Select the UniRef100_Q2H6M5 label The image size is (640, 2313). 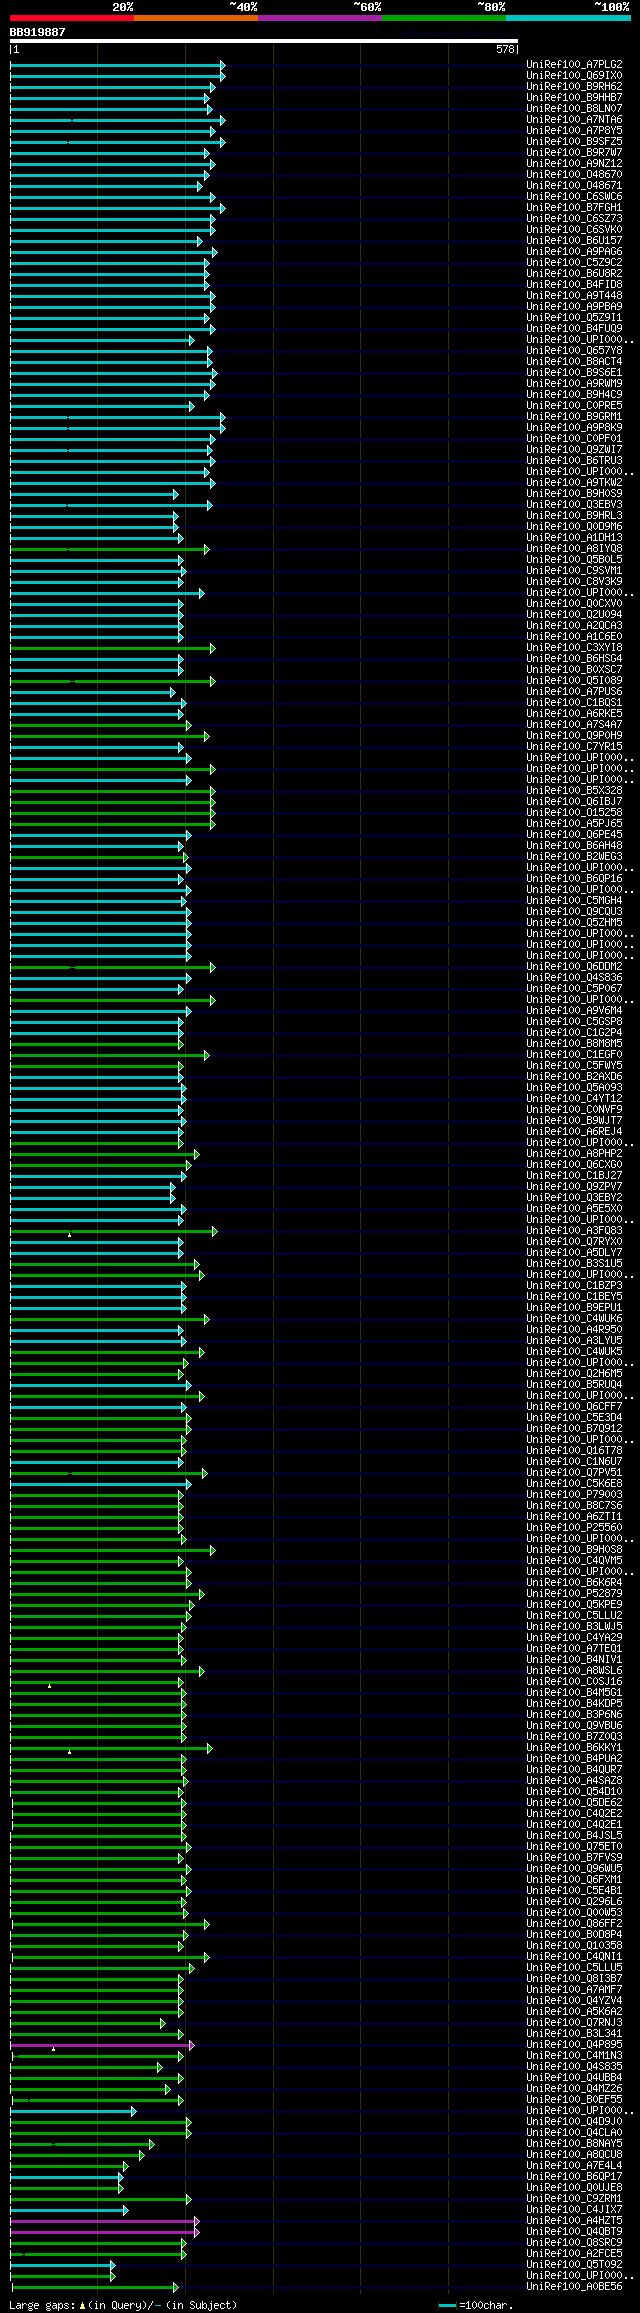(574, 1374)
